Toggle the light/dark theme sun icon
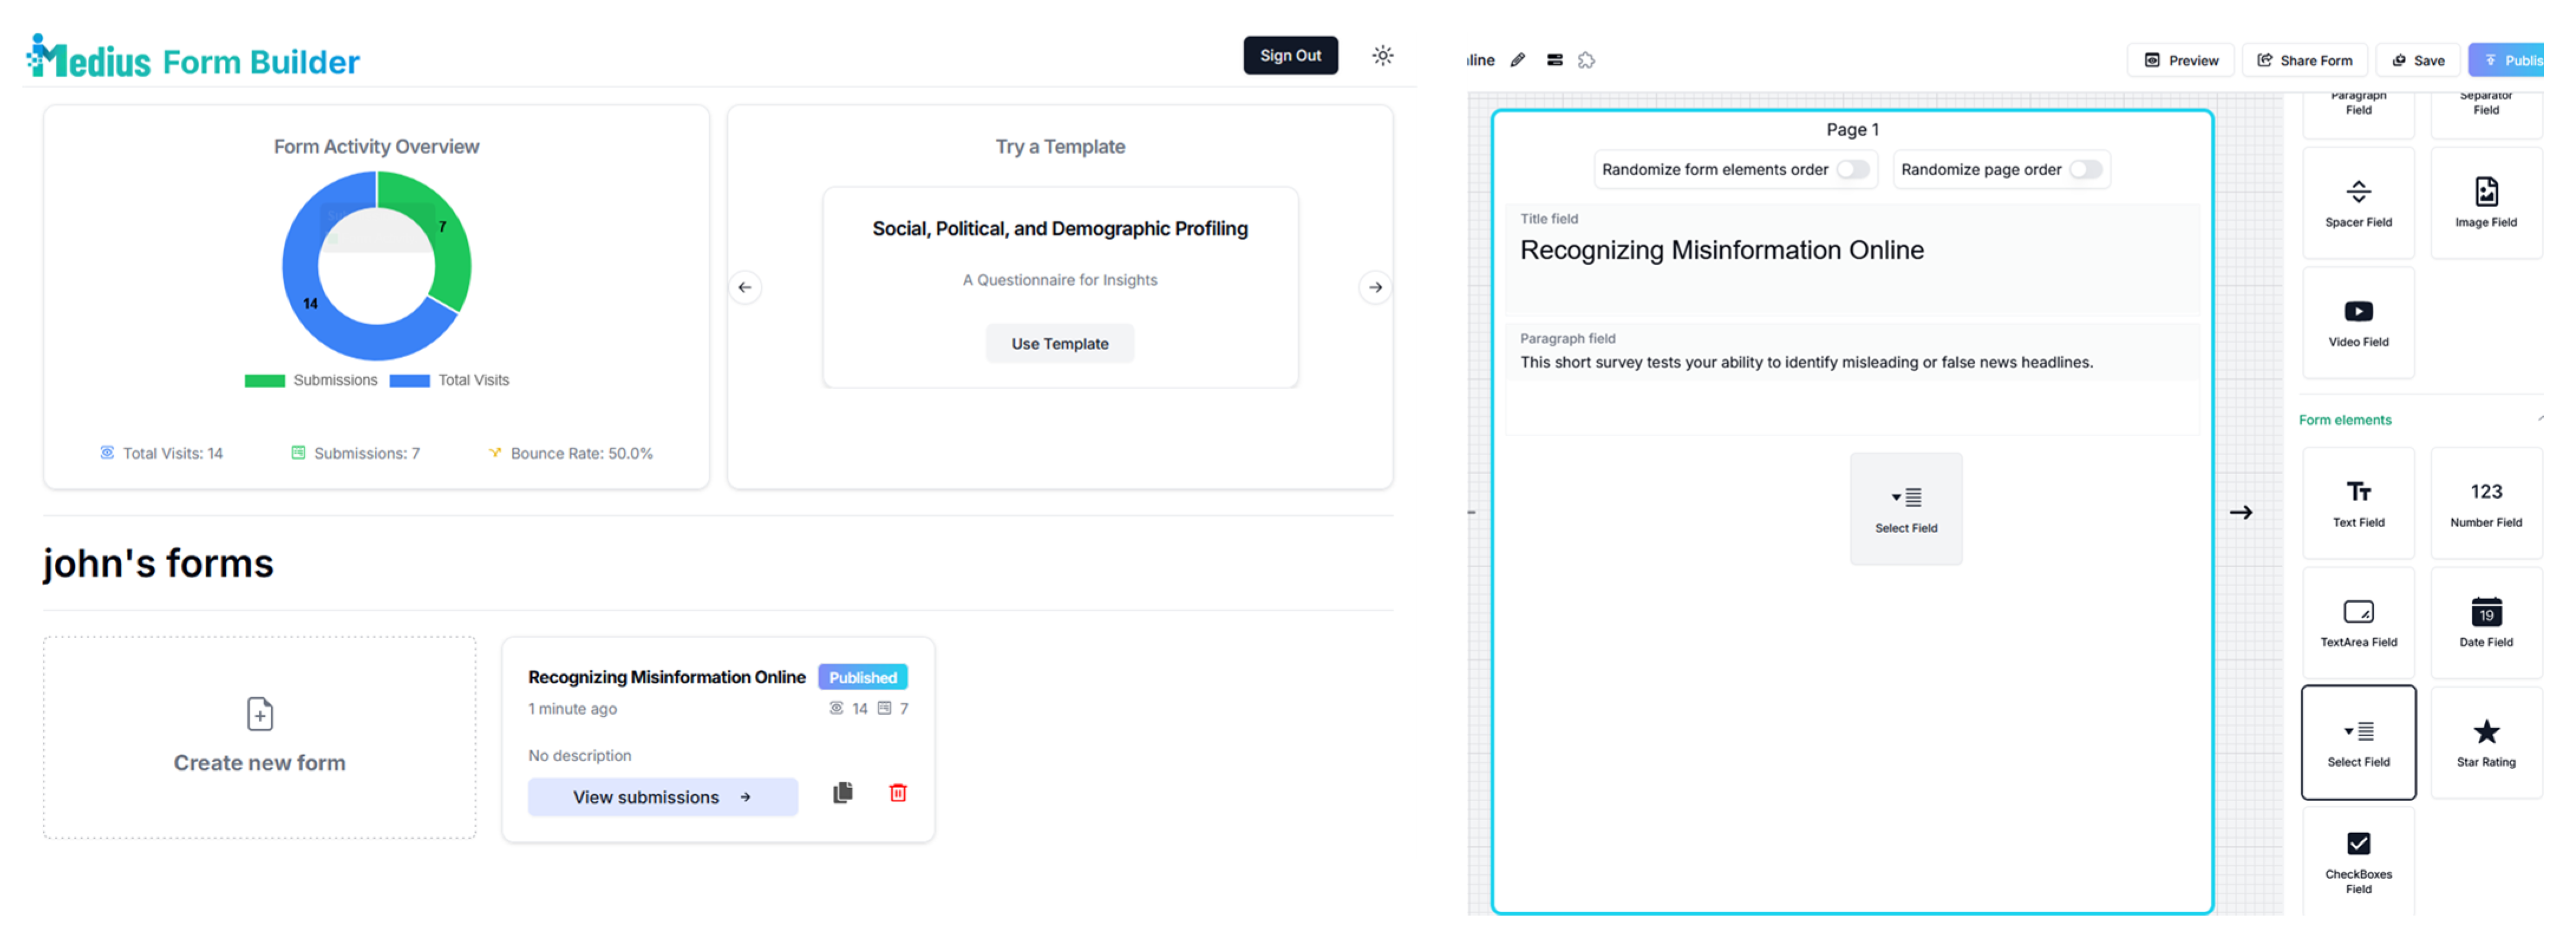The width and height of the screenshot is (2576, 938). [x=1382, y=56]
